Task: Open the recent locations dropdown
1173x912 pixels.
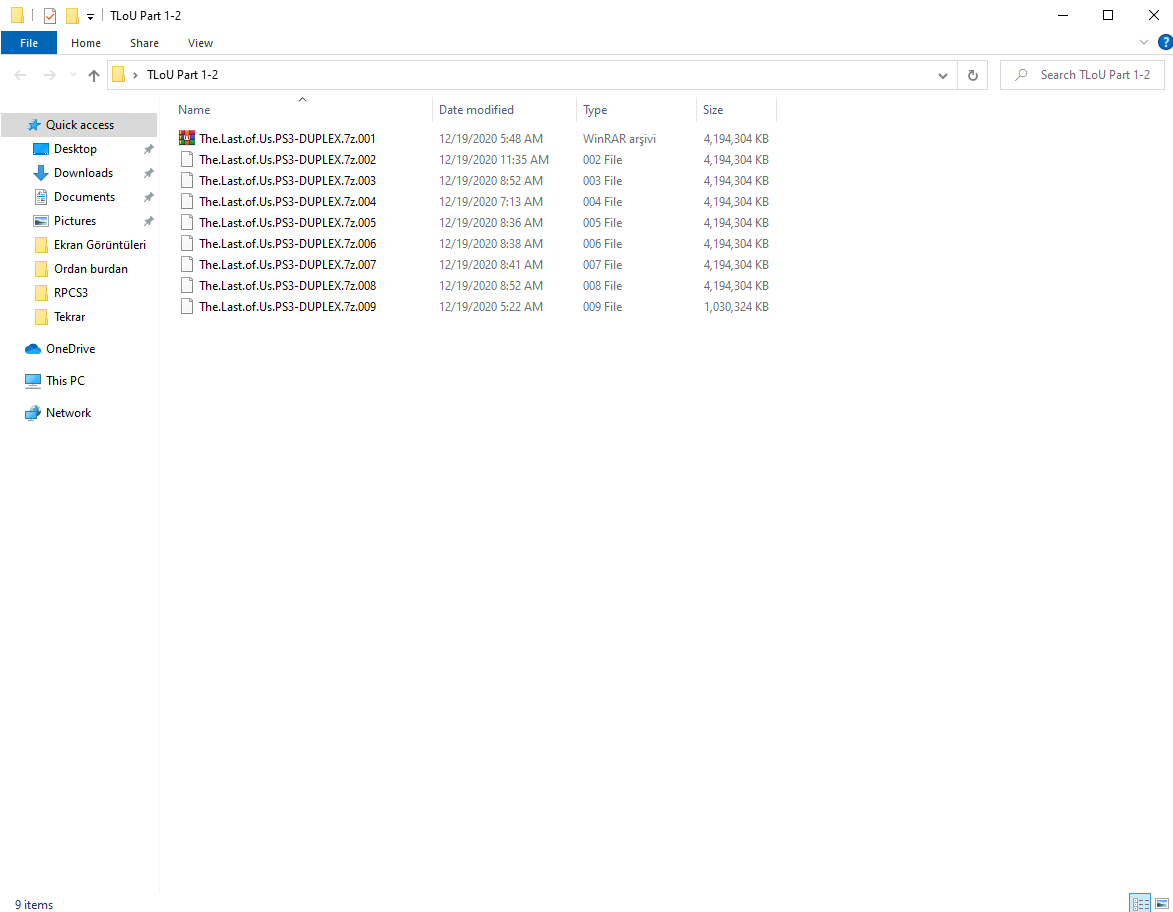Action: [x=73, y=75]
